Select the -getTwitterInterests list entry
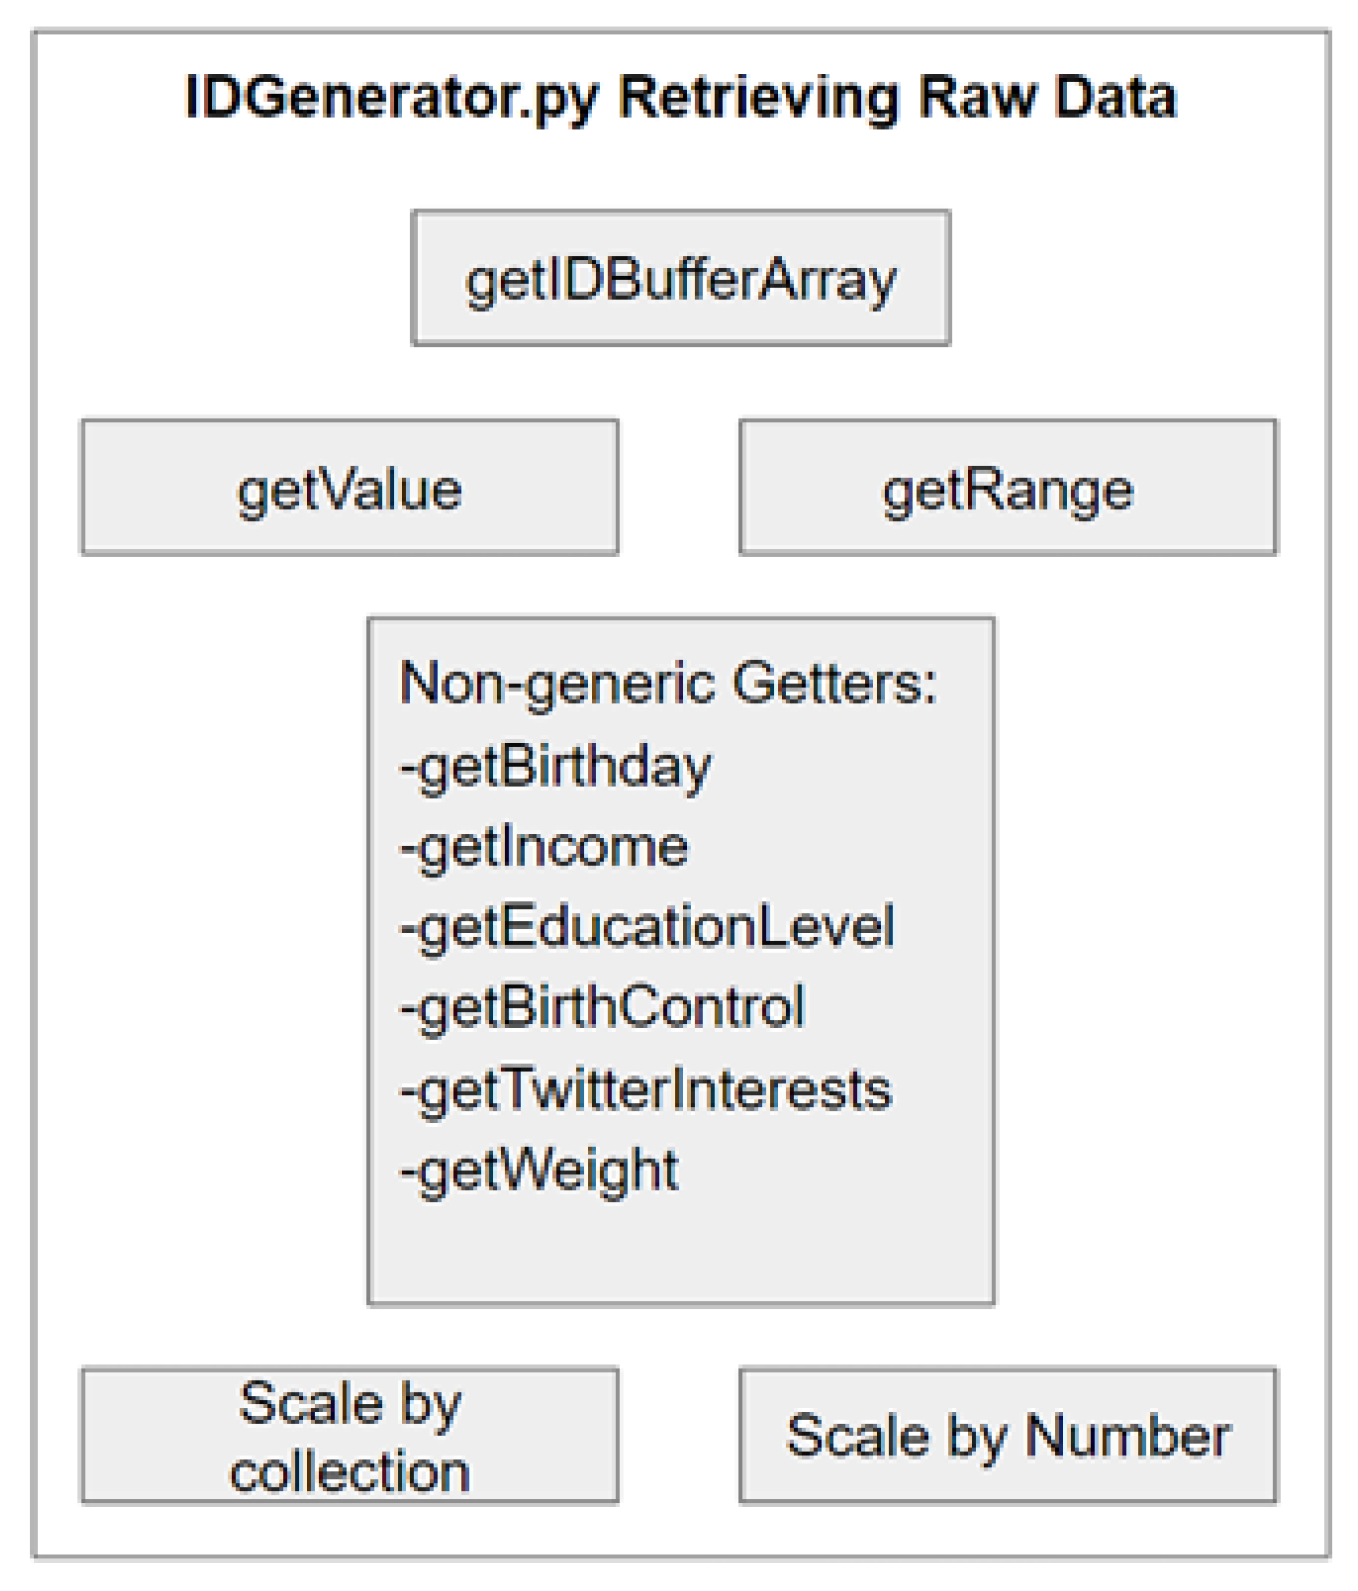This screenshot has height=1591, width=1358. pos(645,1090)
